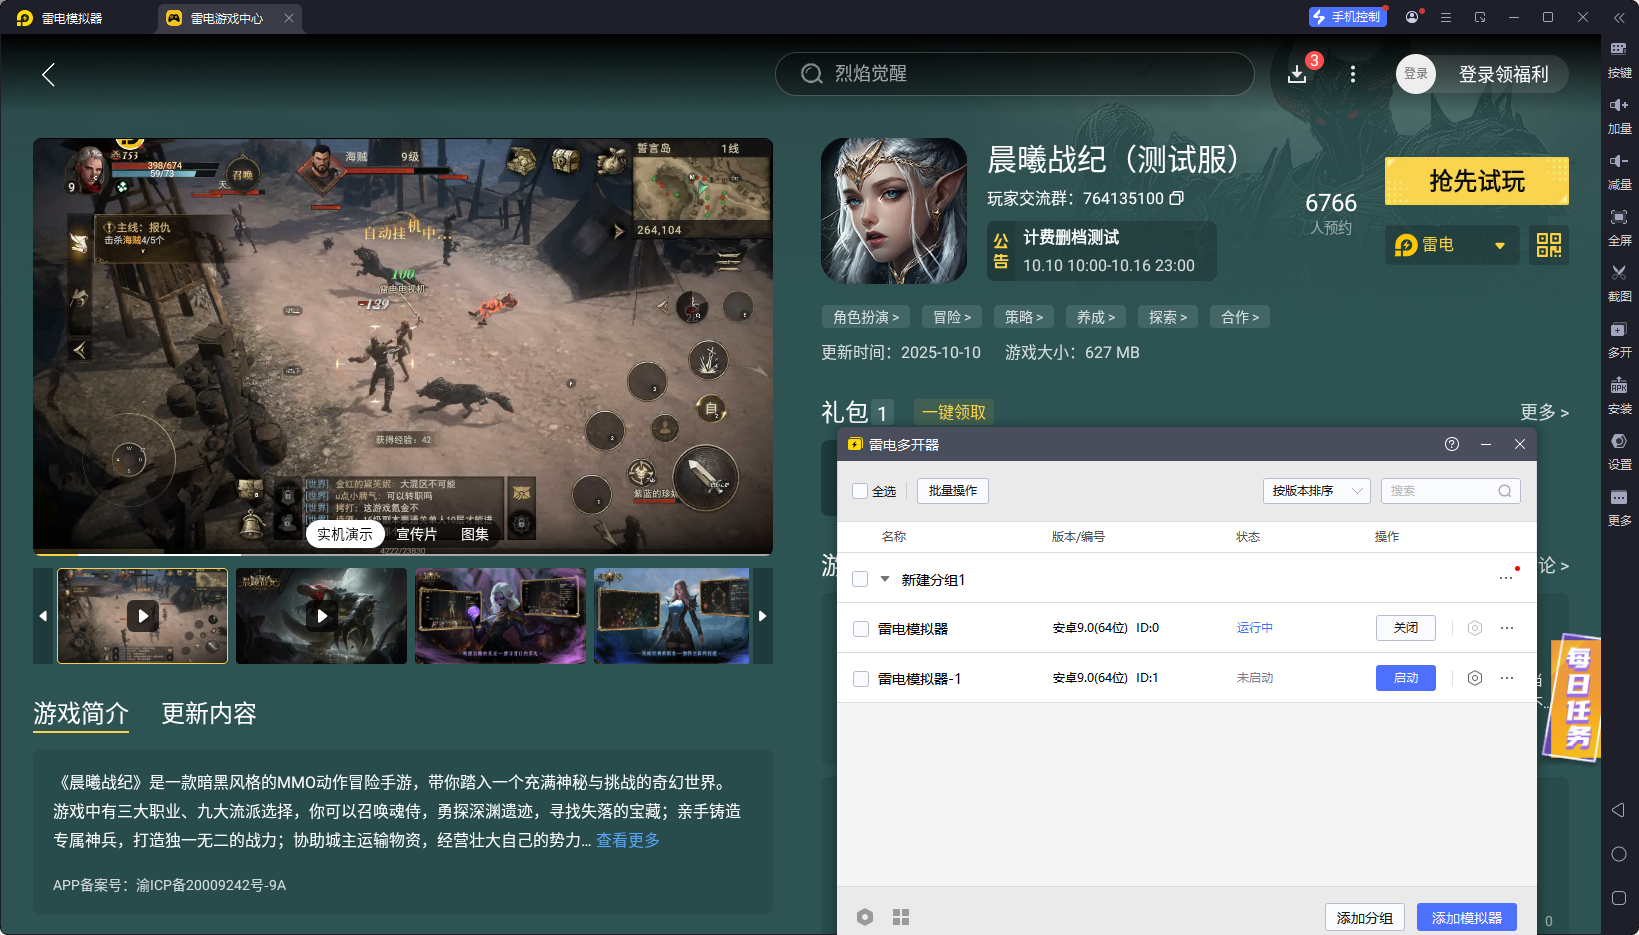The width and height of the screenshot is (1639, 935).
Task: Click 登录领福利 login button
Action: 1503,74
